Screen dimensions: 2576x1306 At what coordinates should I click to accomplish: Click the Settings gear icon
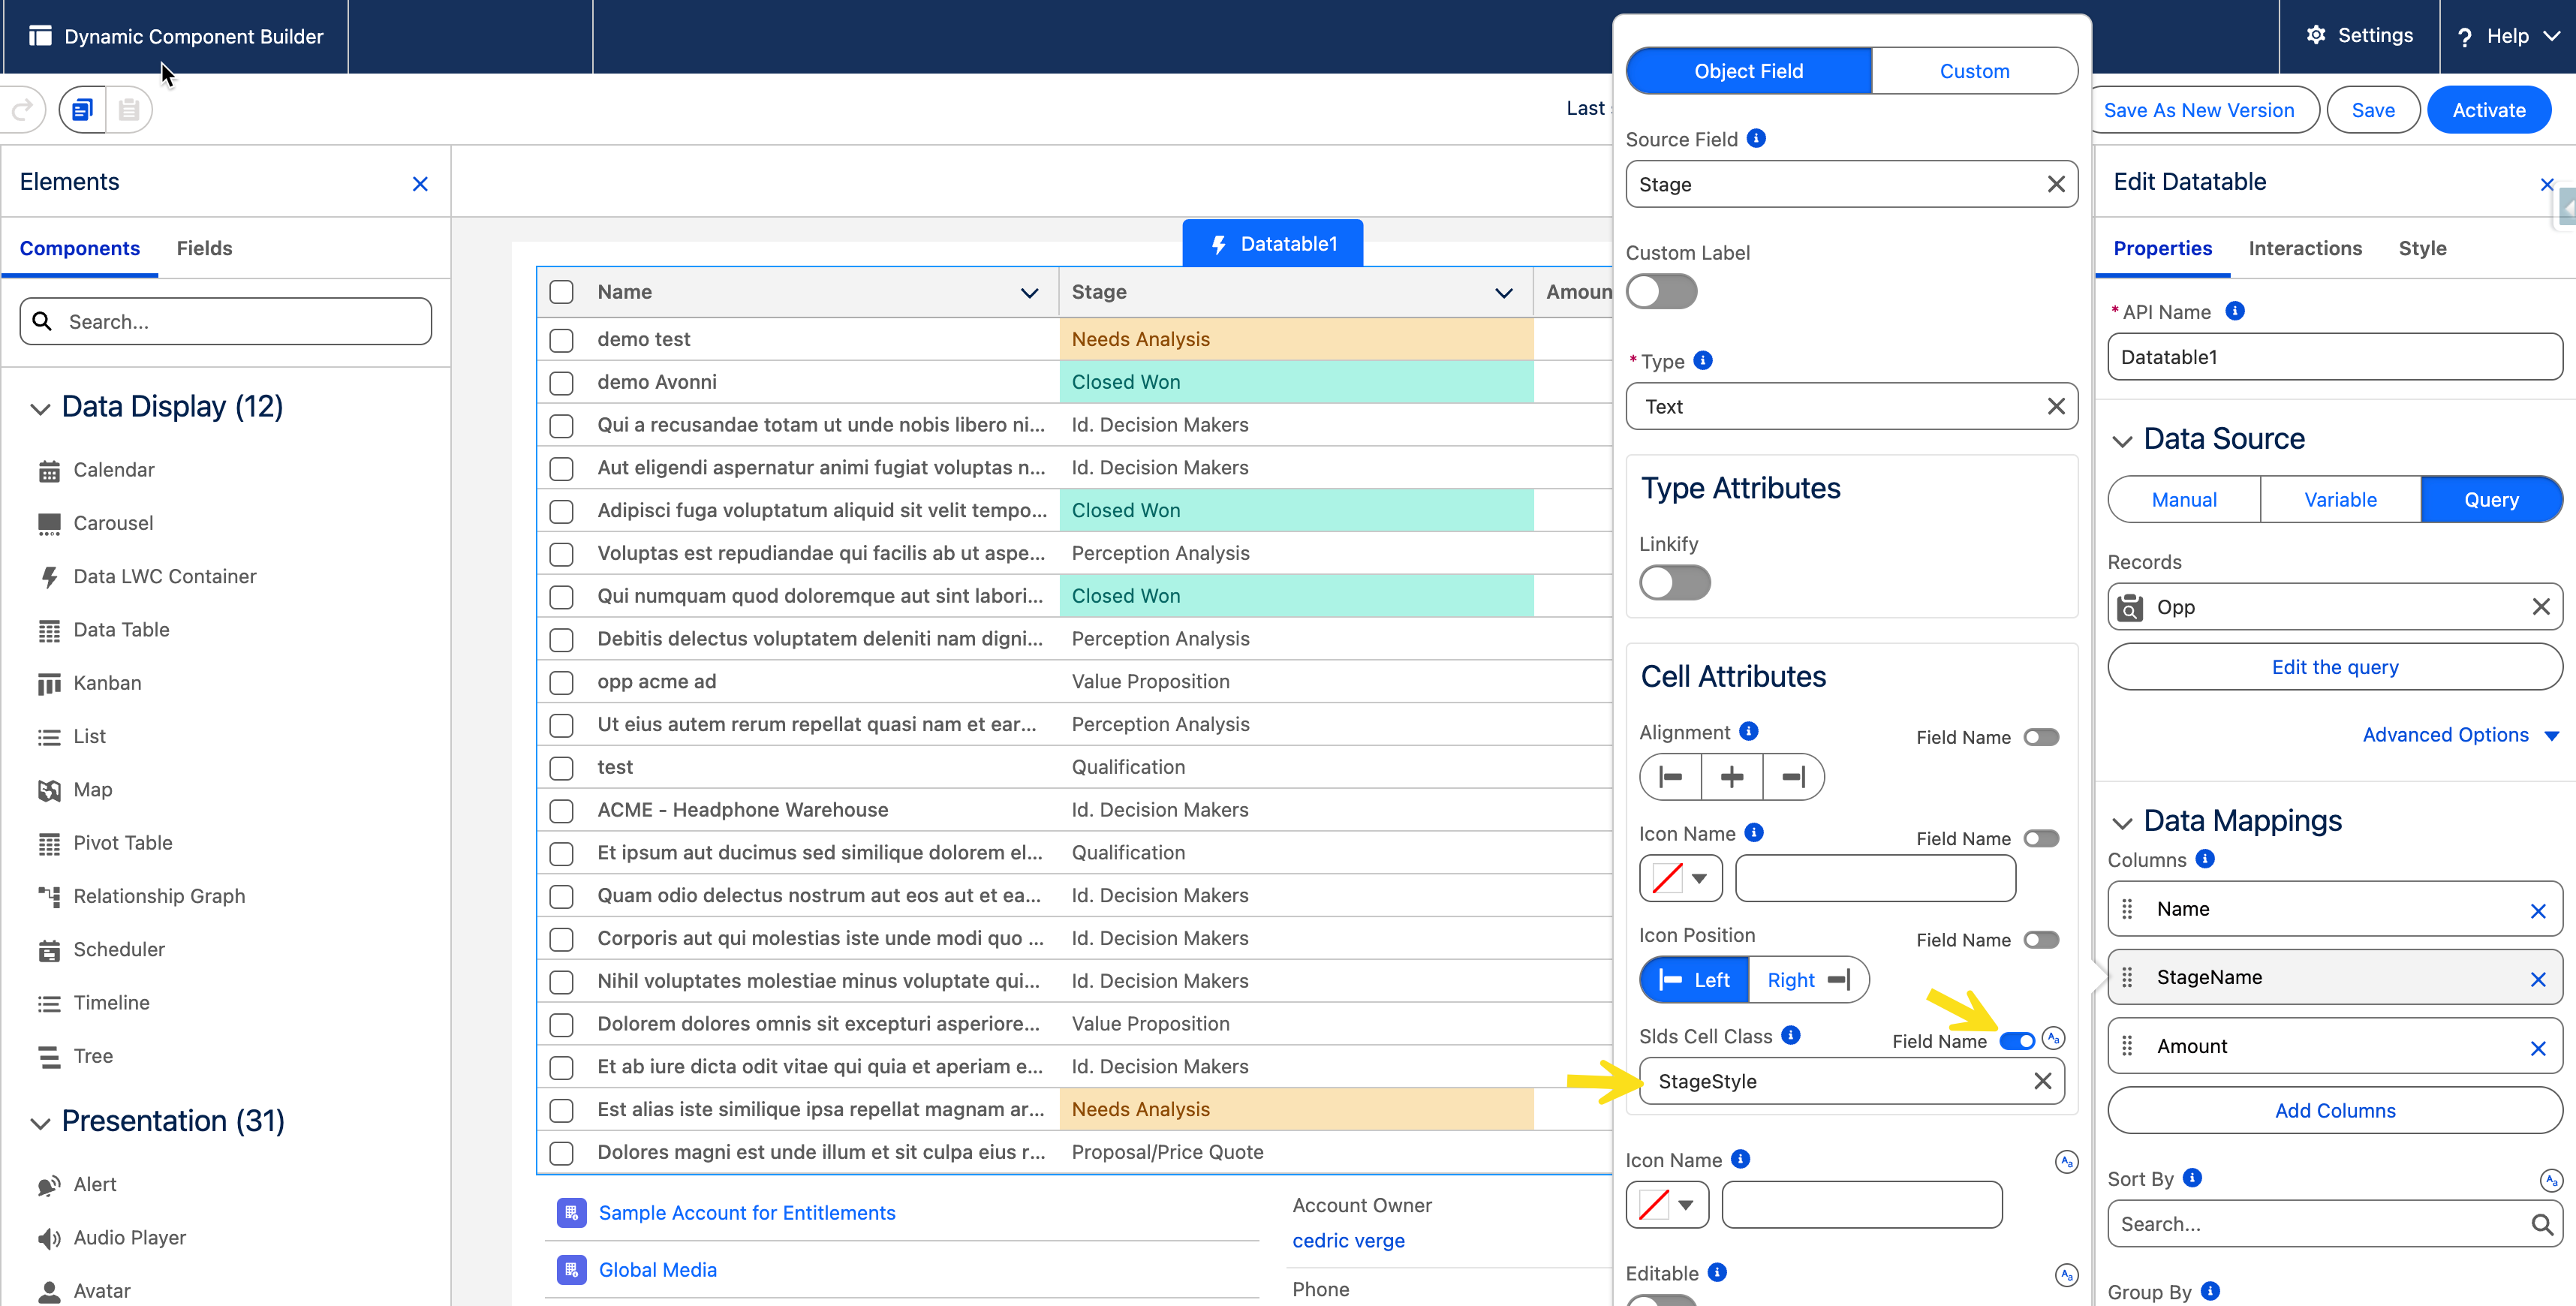click(x=2316, y=36)
